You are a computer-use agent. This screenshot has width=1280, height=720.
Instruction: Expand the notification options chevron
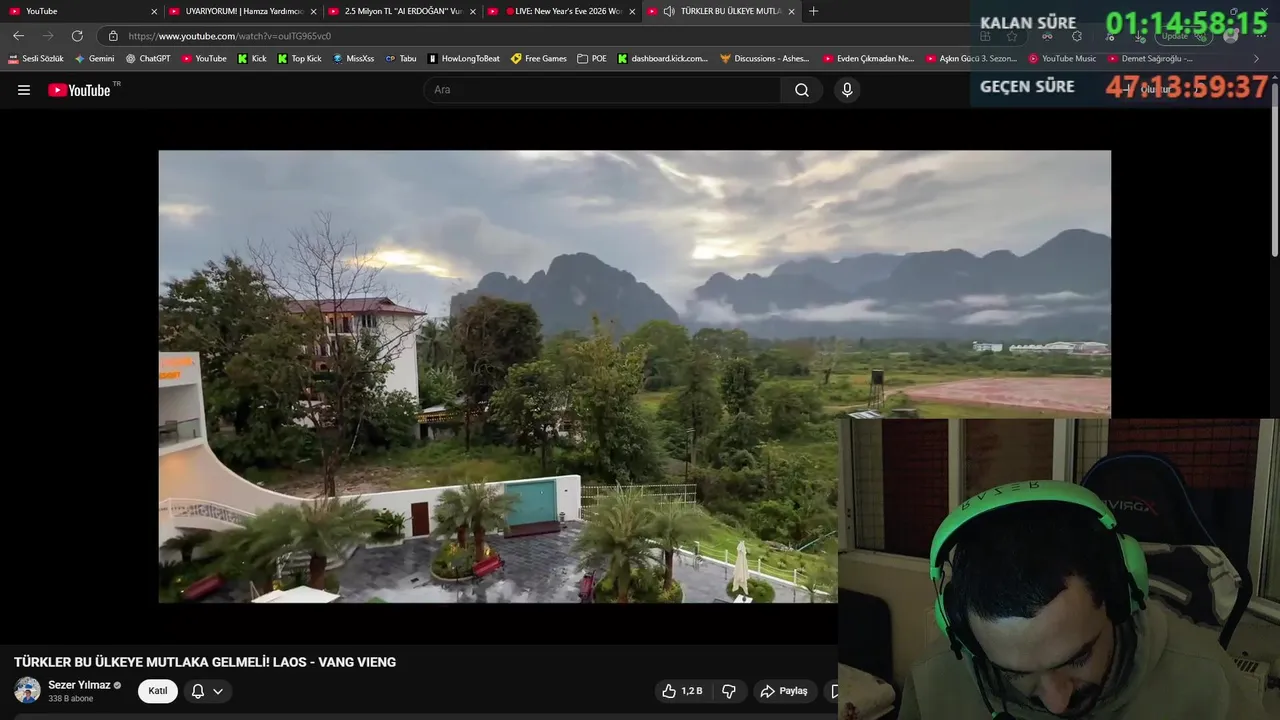click(218, 691)
